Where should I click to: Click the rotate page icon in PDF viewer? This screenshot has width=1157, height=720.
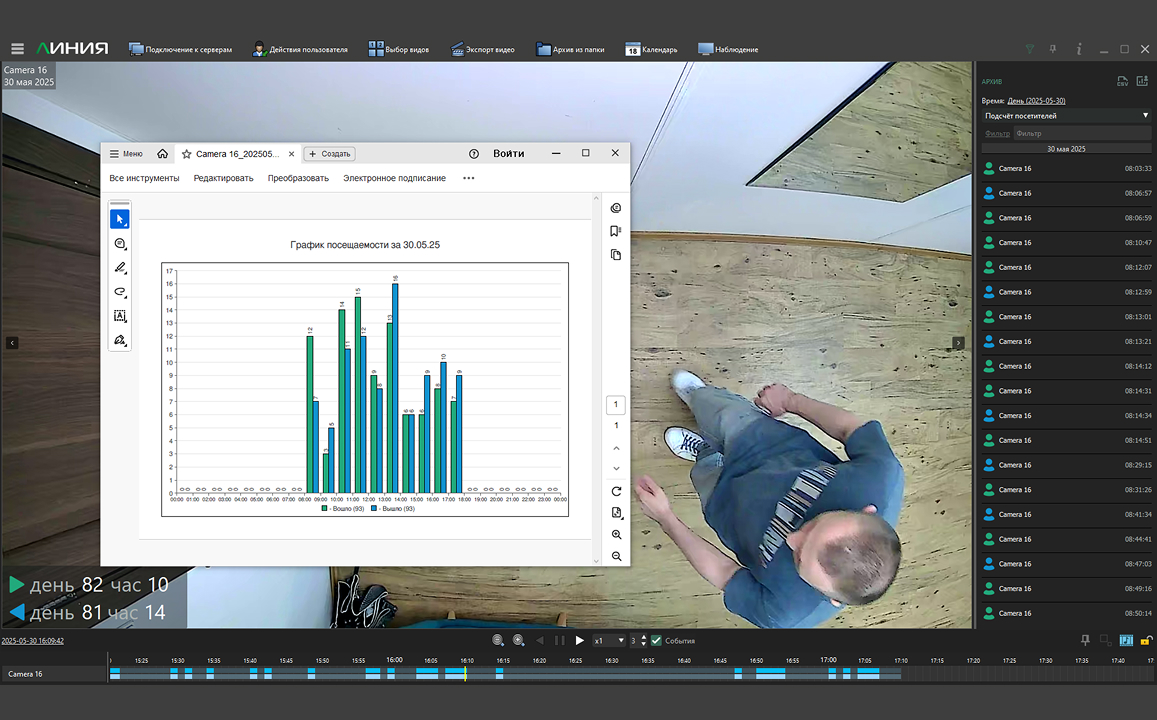pos(616,491)
